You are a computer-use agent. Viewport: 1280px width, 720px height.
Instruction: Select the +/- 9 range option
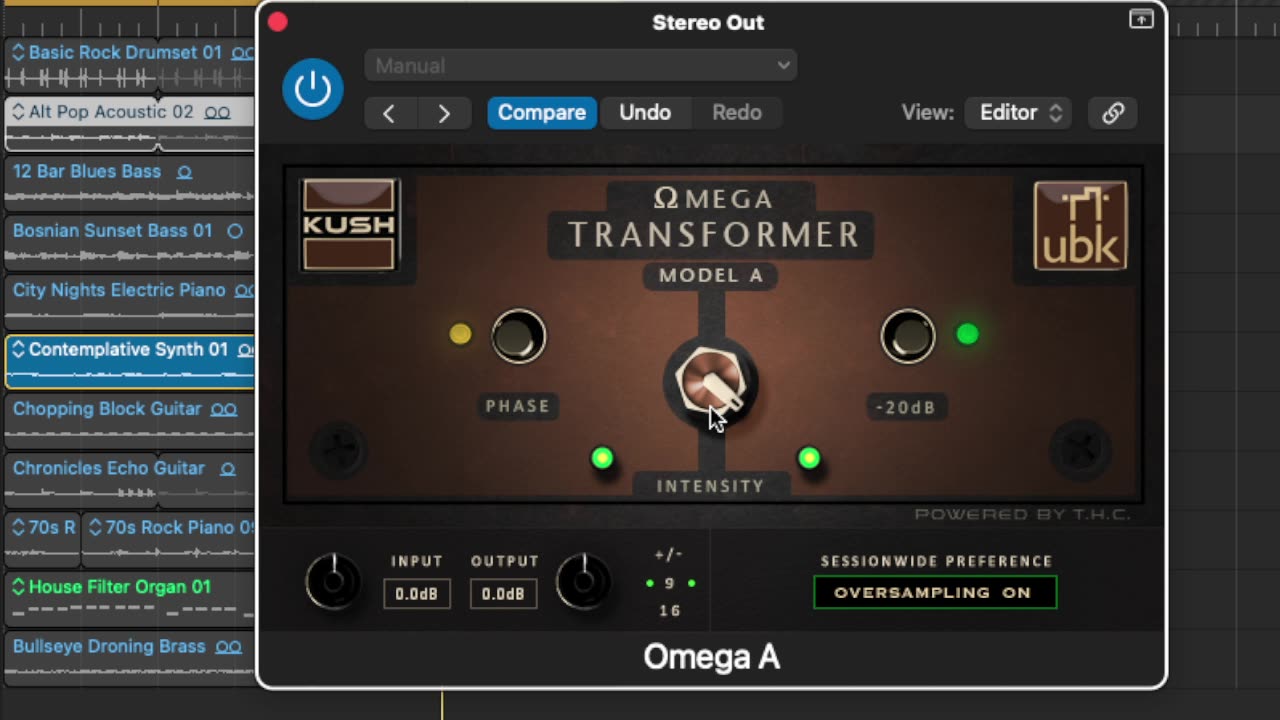point(670,583)
